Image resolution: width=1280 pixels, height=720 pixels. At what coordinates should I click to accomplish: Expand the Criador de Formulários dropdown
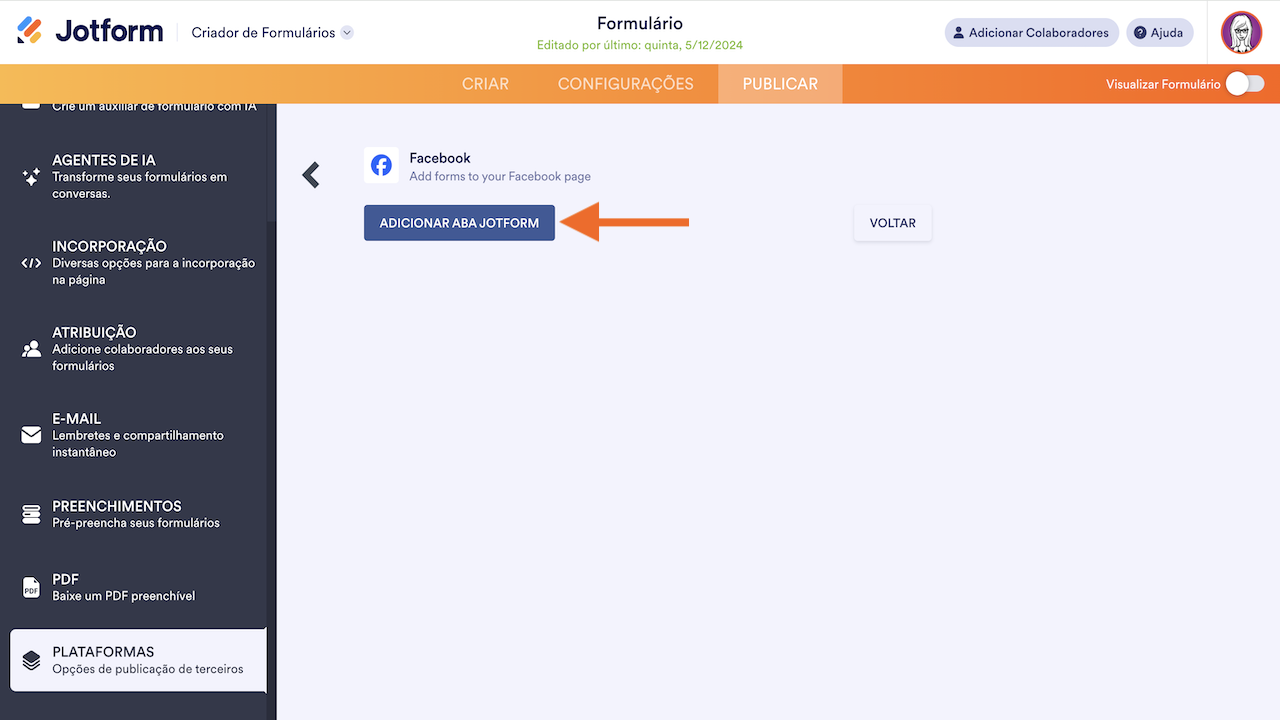click(347, 33)
